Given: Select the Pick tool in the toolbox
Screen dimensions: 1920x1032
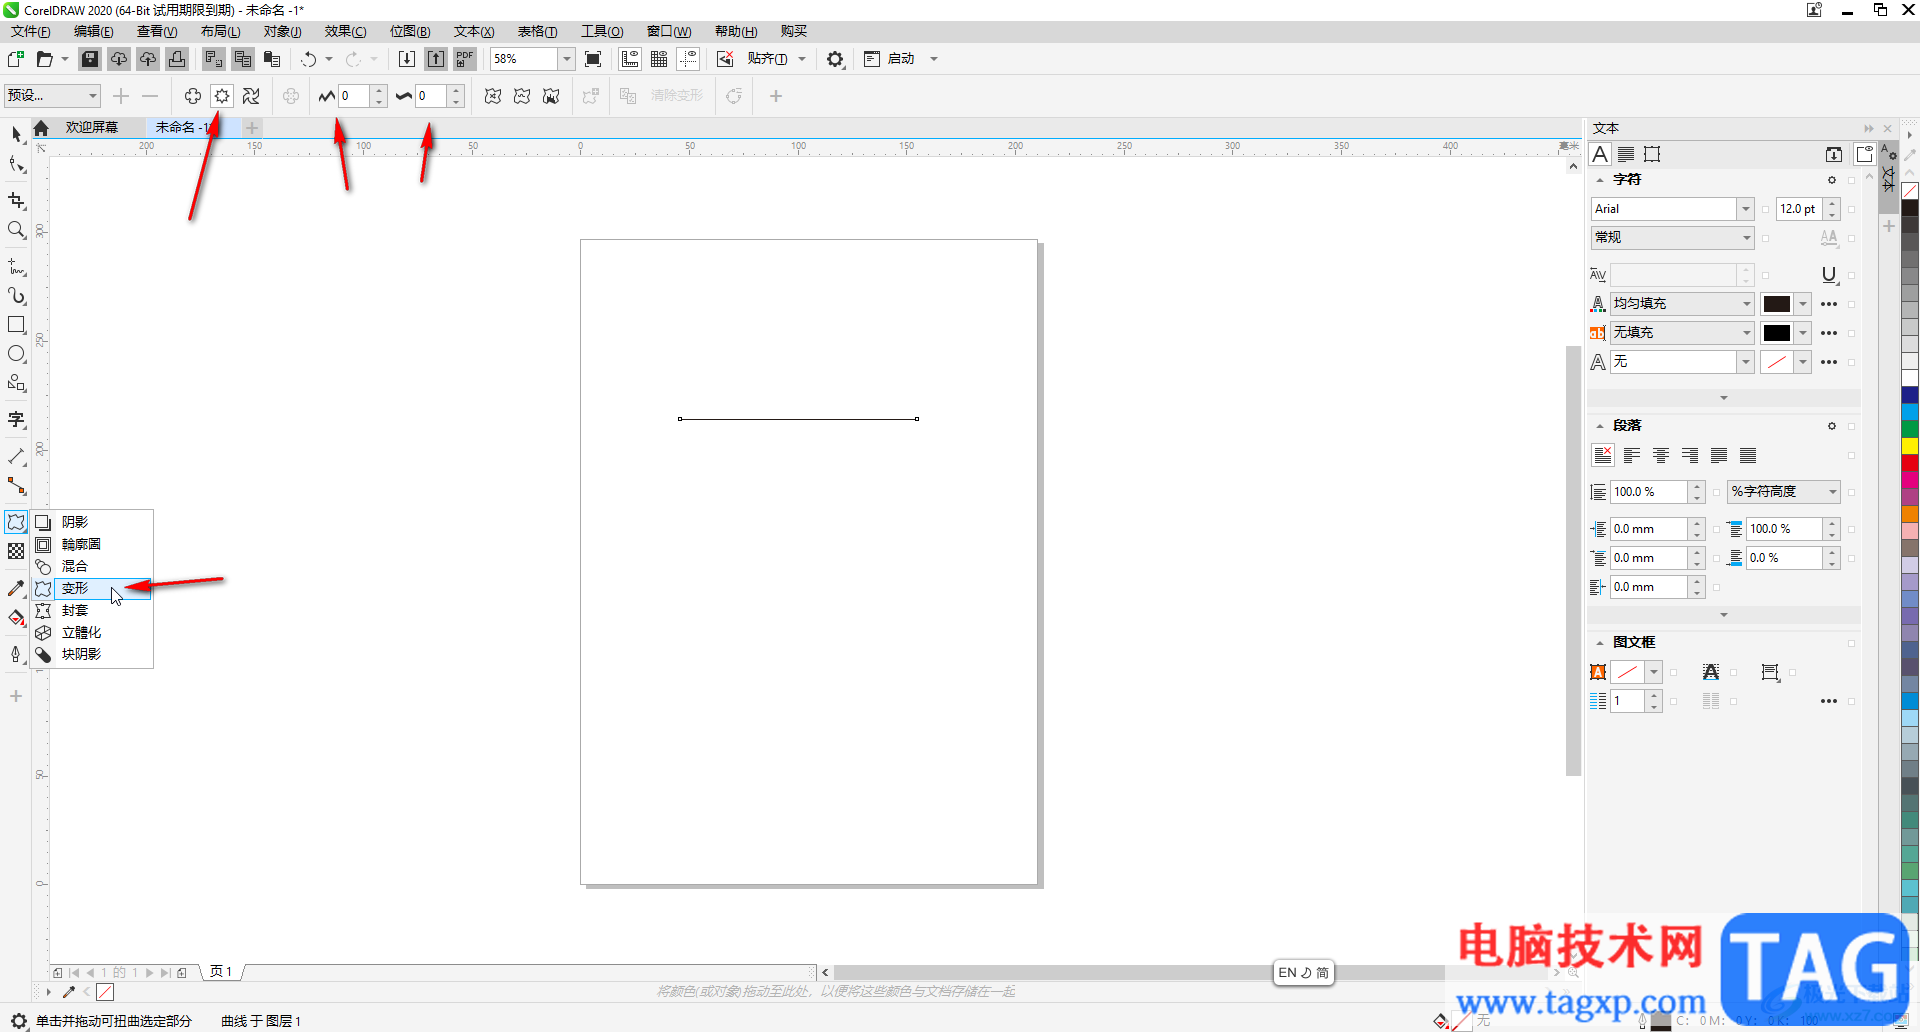Looking at the screenshot, I should [x=16, y=134].
